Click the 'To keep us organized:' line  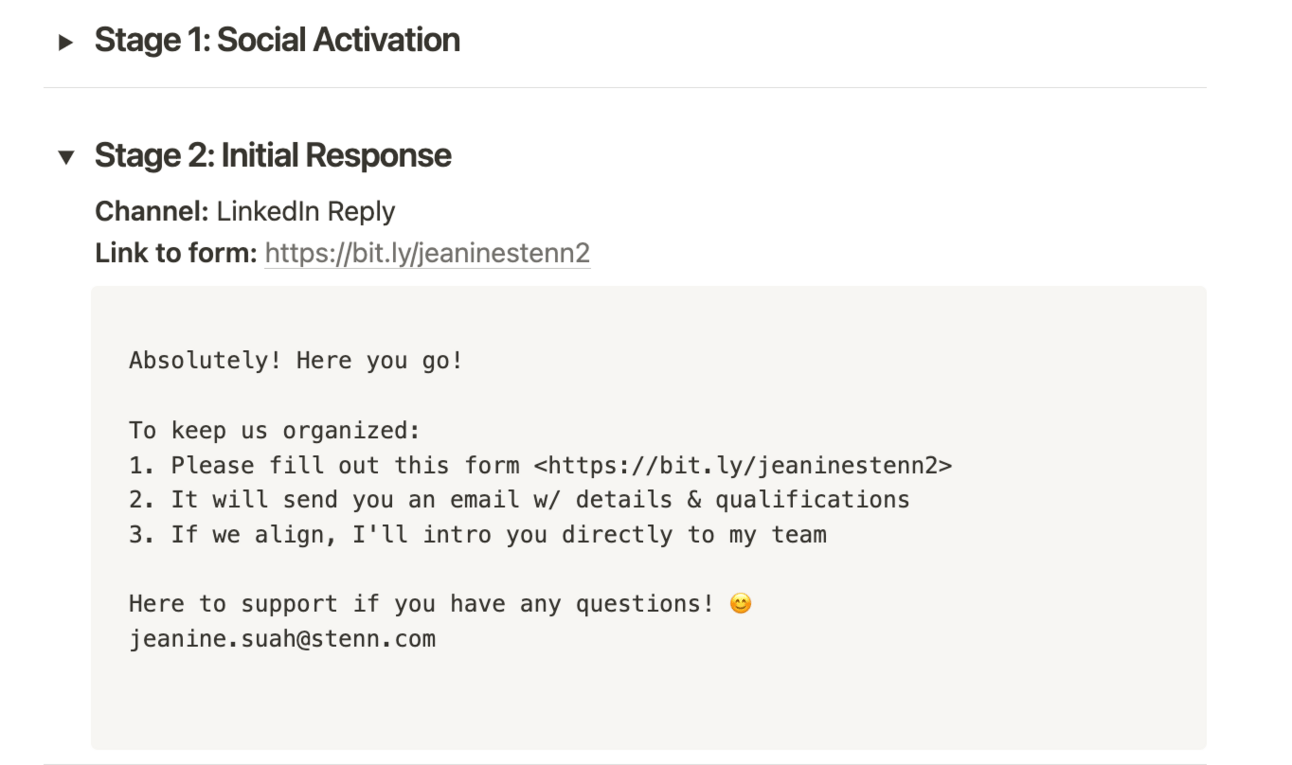(x=275, y=430)
